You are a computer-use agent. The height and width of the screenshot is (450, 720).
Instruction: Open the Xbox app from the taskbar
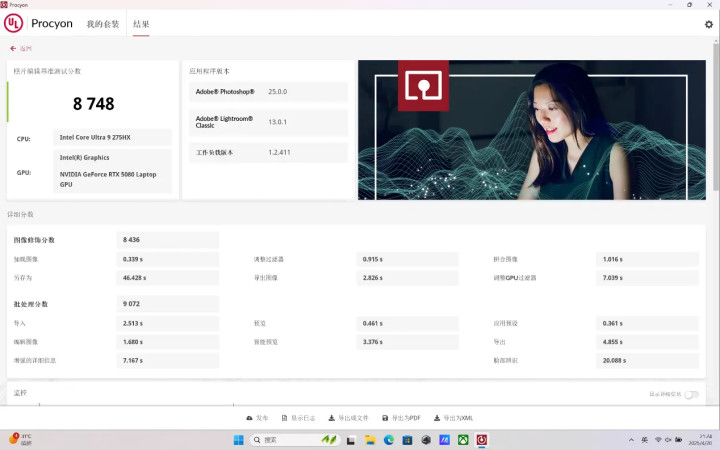pos(463,440)
